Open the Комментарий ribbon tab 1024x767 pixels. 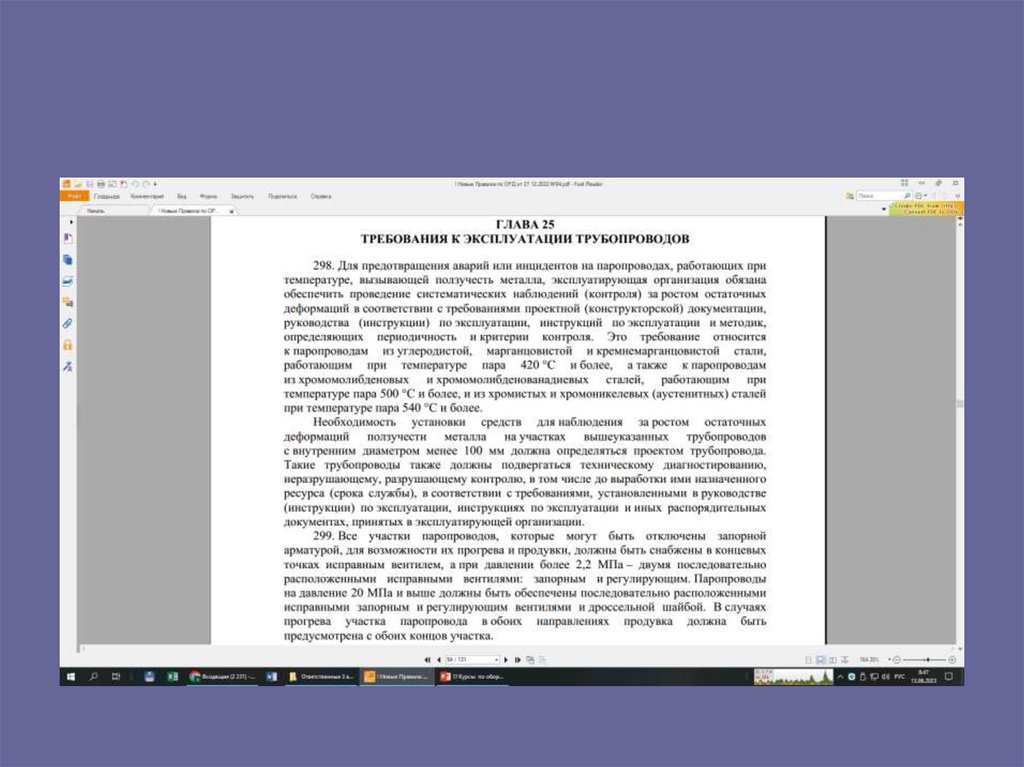(x=147, y=196)
